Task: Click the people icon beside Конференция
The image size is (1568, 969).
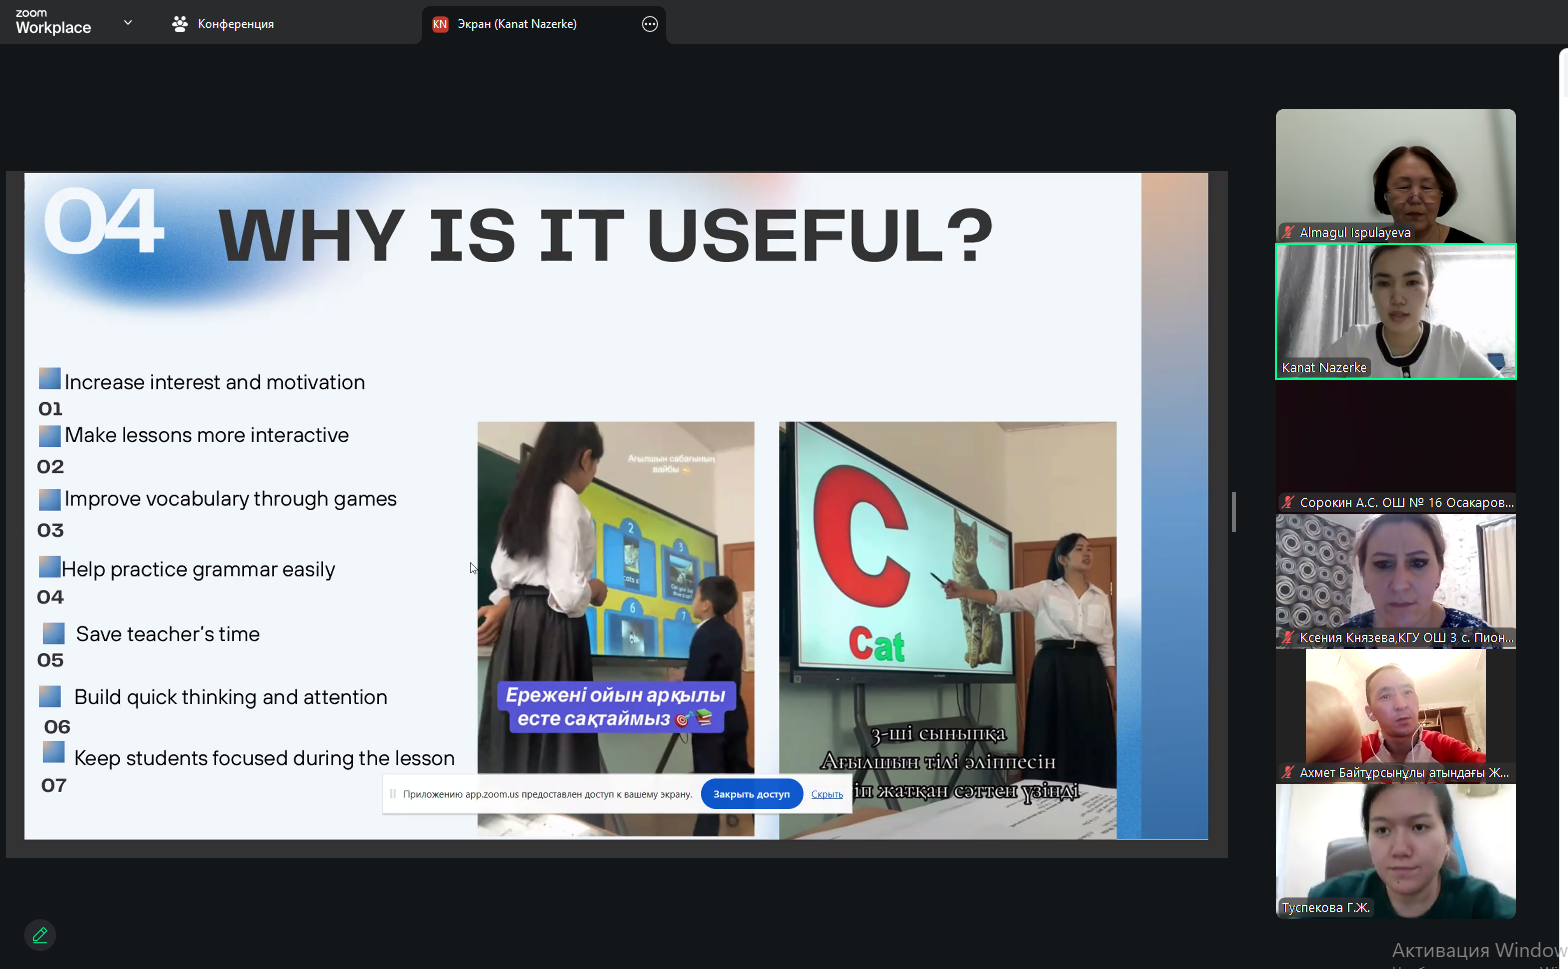Action: (180, 24)
